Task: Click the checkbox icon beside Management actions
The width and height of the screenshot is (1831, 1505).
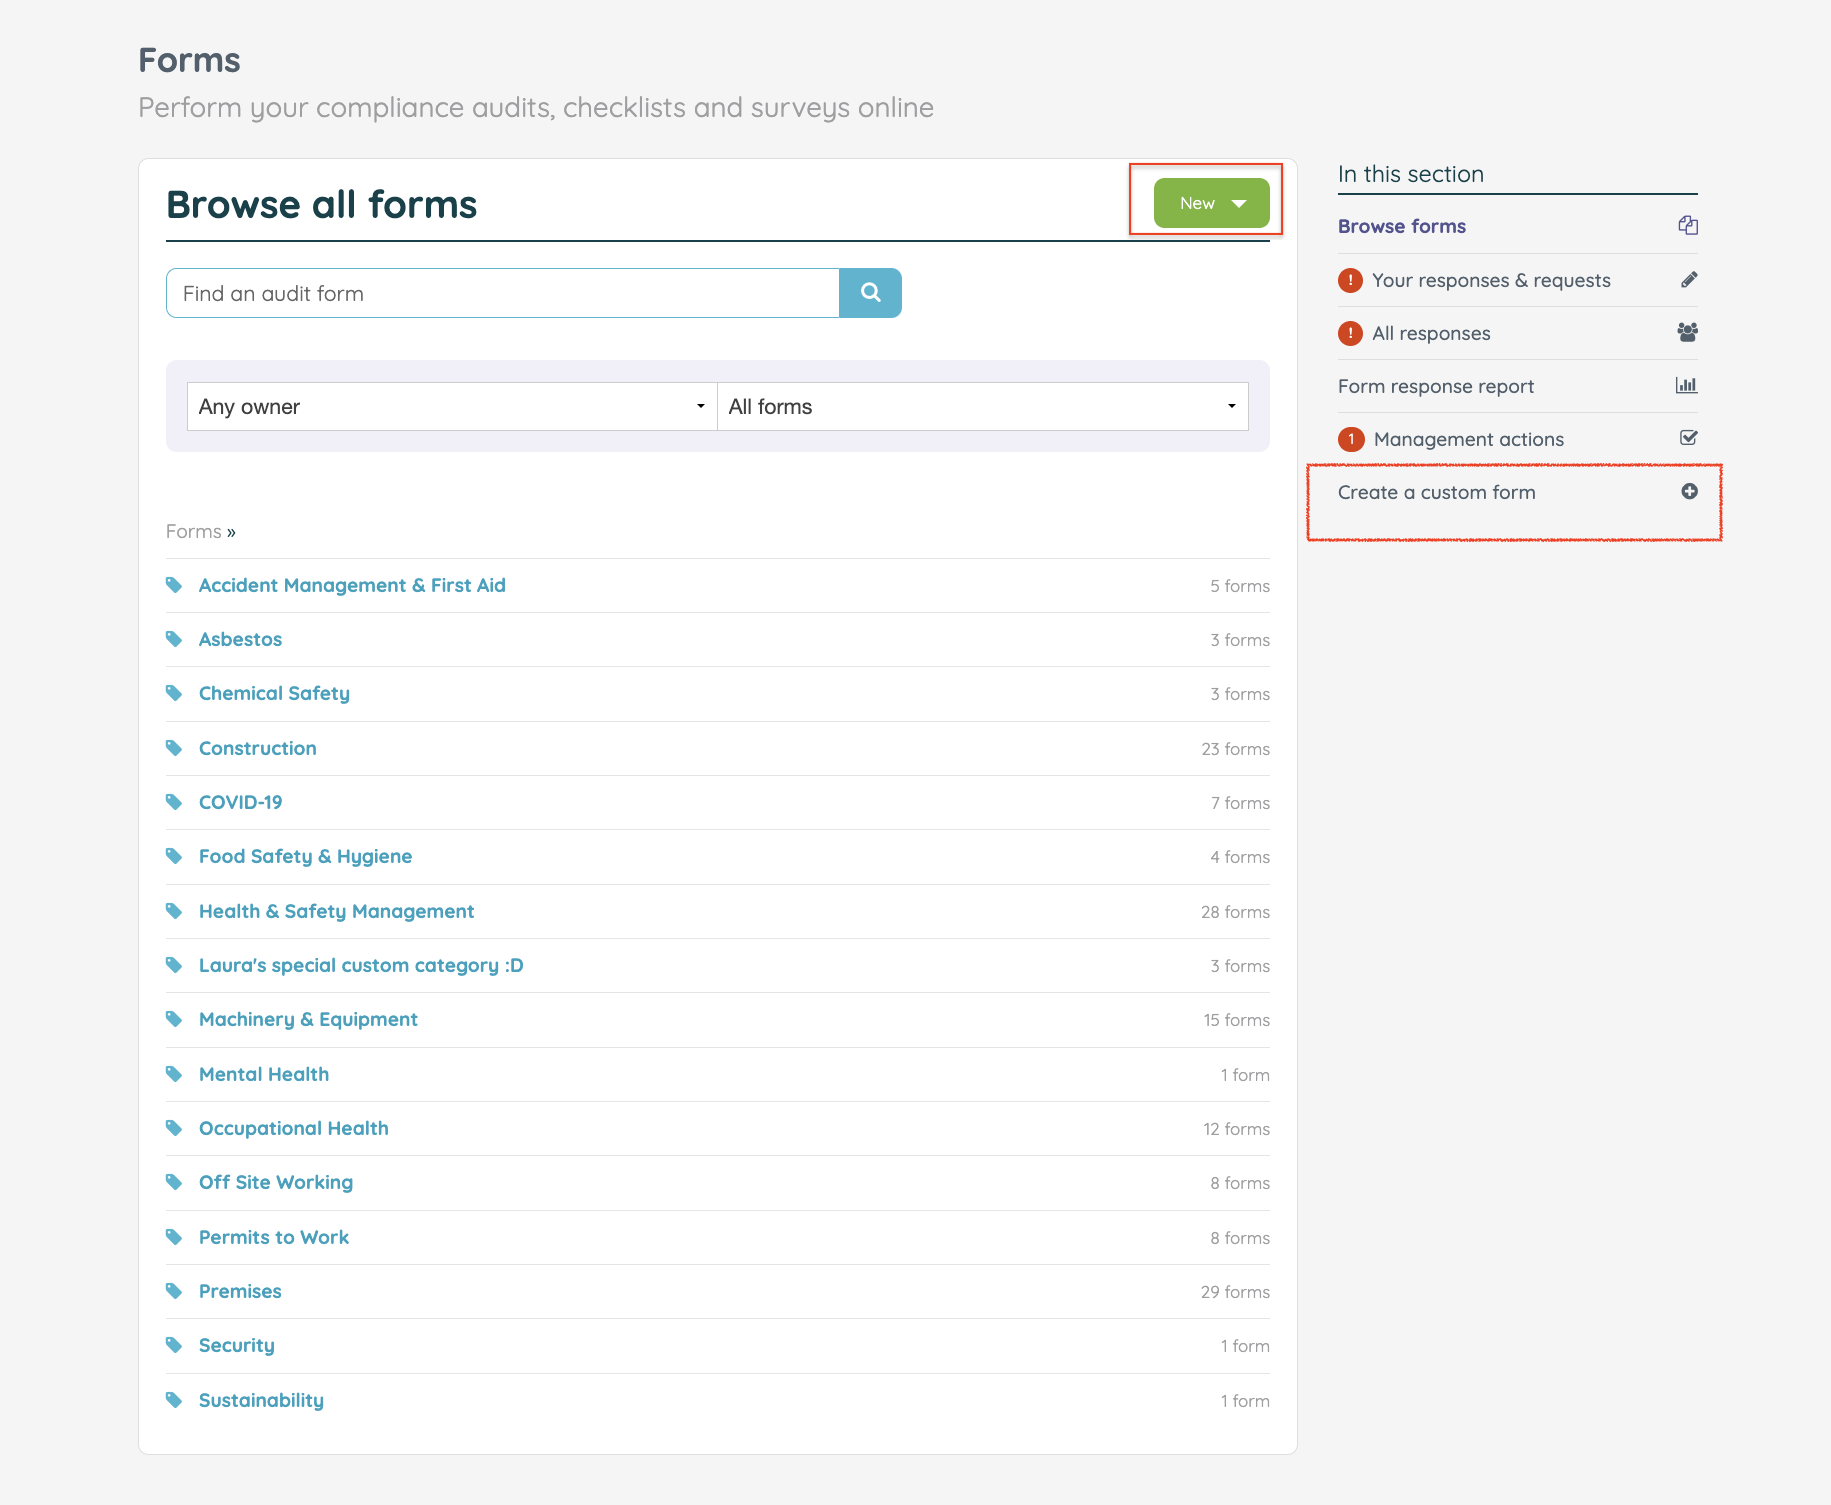Action: 1689,438
